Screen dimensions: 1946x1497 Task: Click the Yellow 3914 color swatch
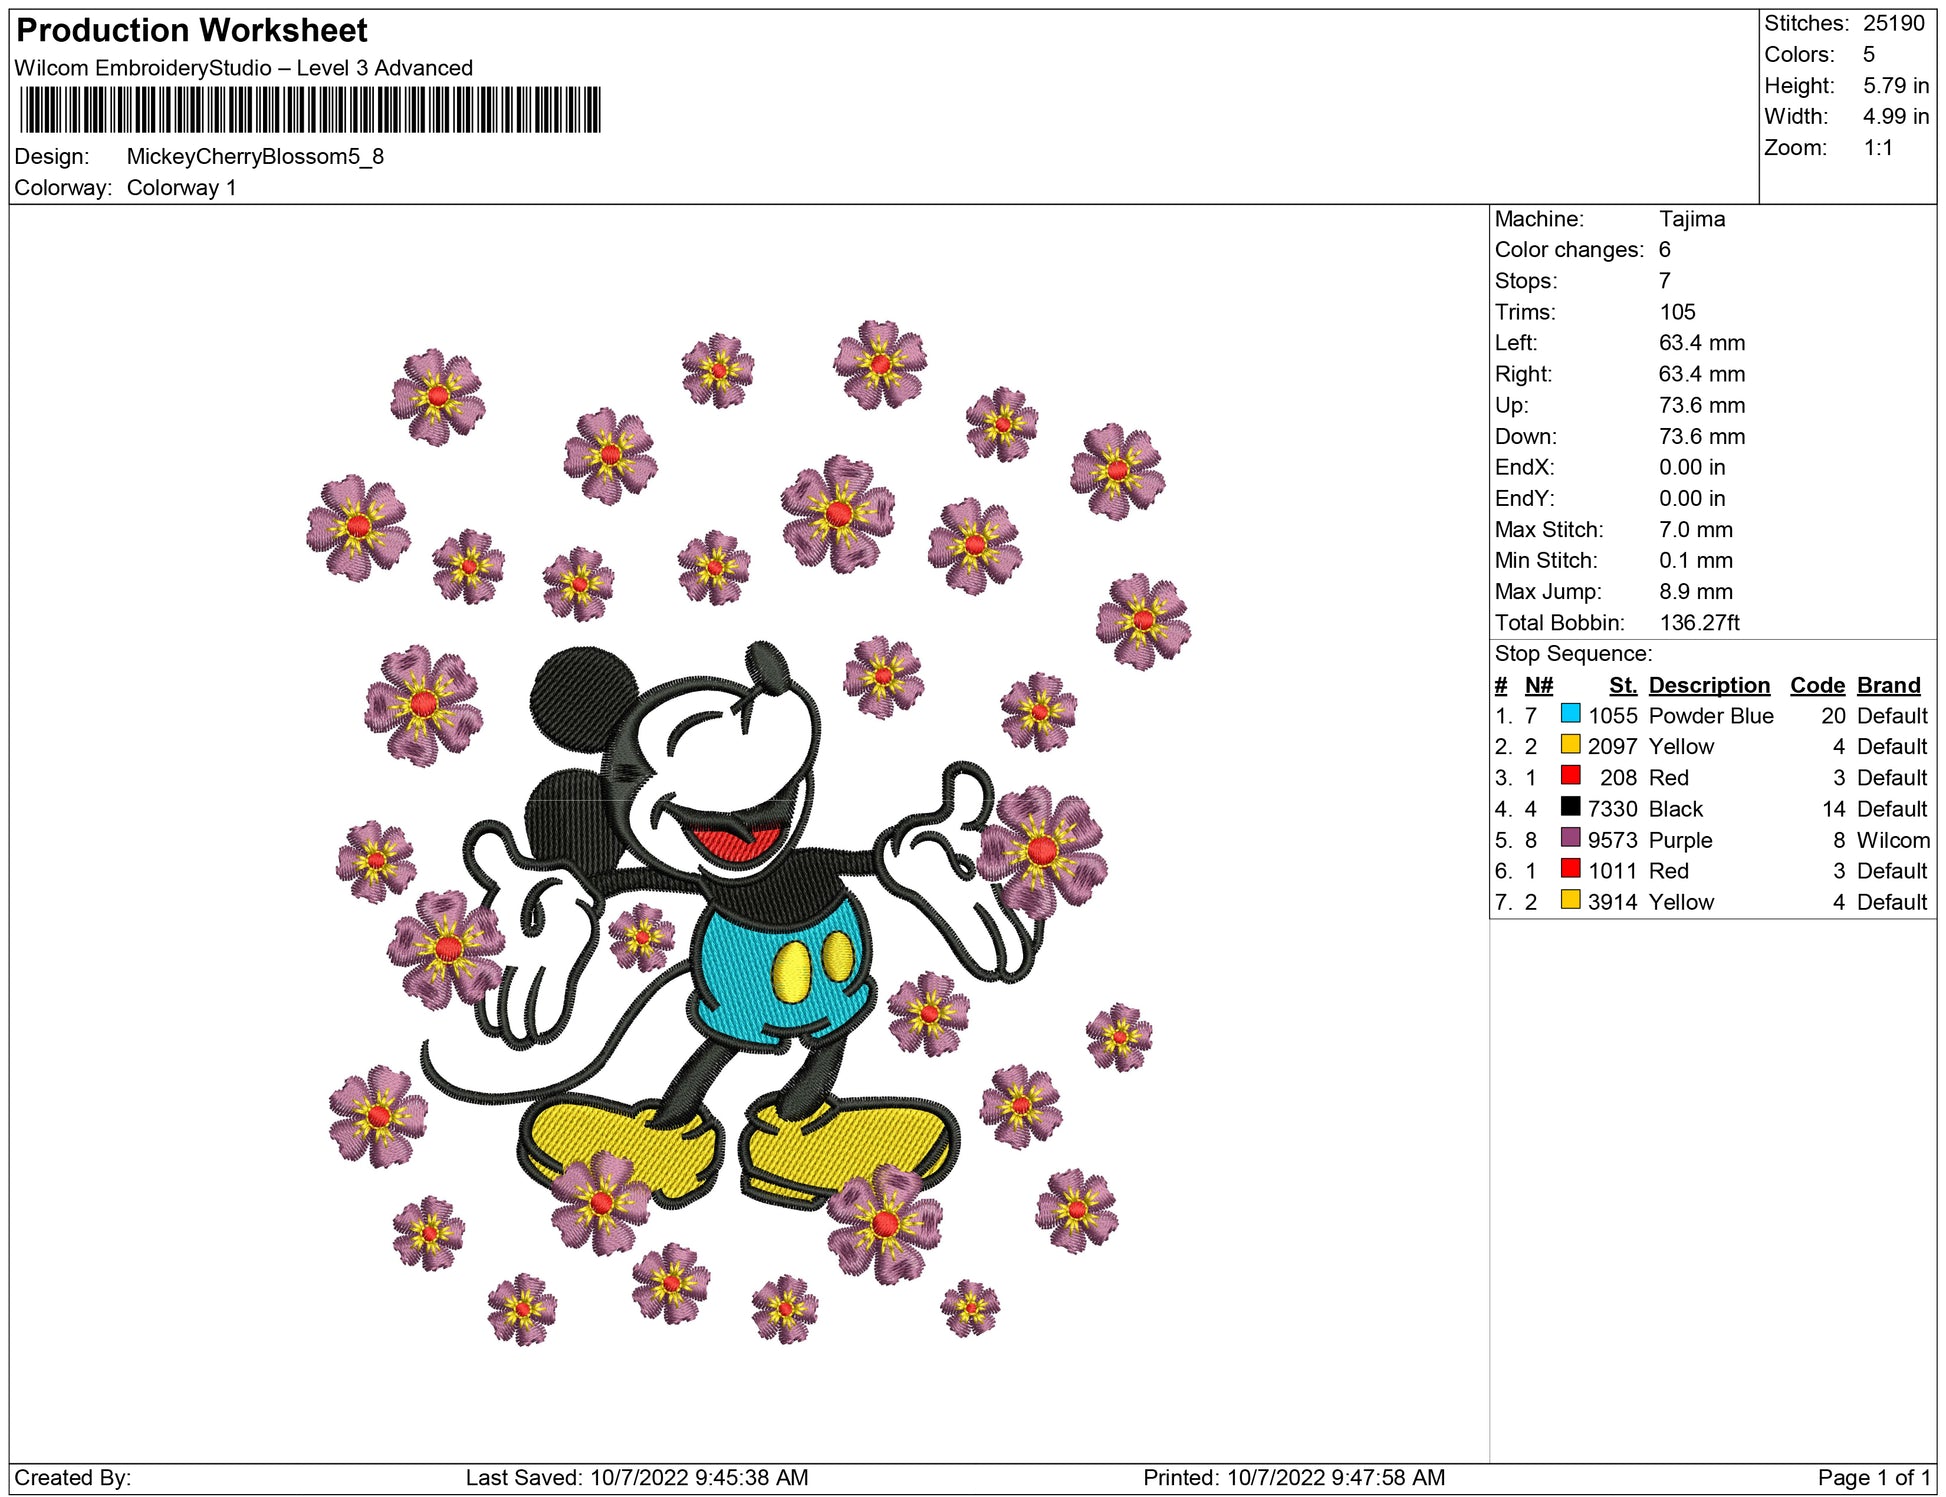(1570, 900)
